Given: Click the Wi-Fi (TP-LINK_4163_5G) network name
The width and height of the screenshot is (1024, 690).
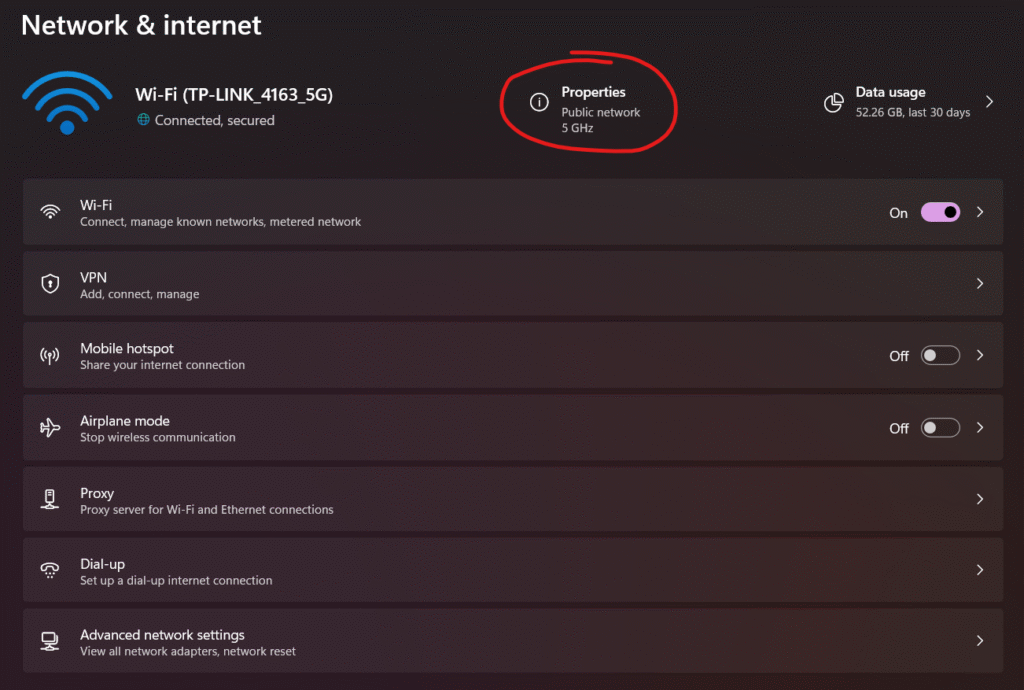Looking at the screenshot, I should (x=234, y=95).
